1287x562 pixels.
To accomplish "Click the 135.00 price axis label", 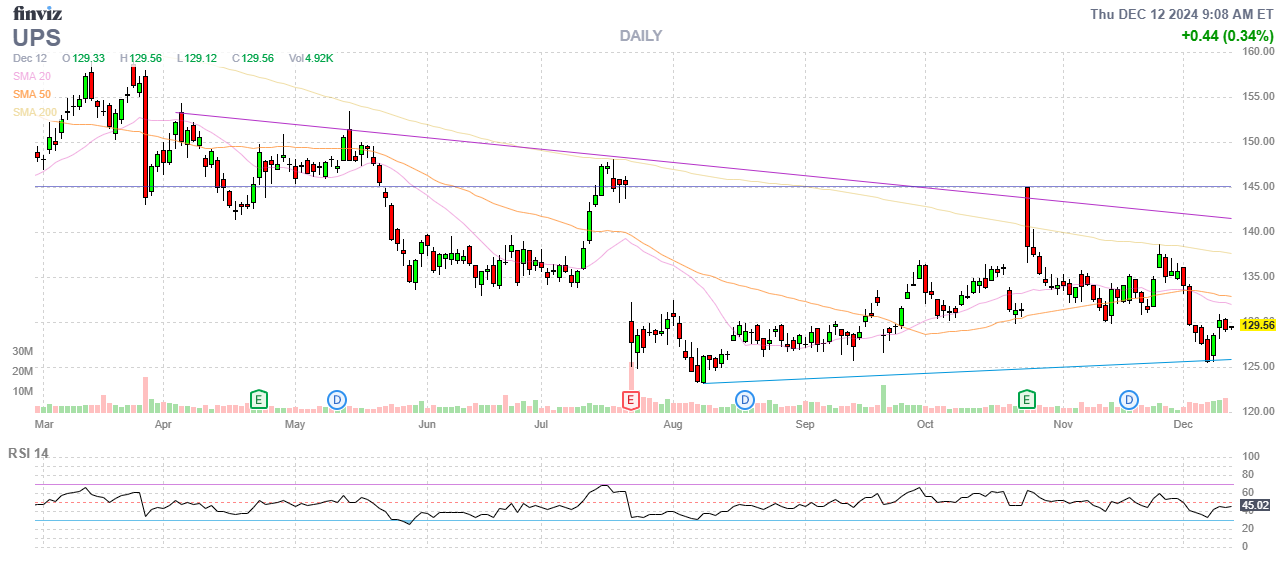I will tap(1256, 277).
